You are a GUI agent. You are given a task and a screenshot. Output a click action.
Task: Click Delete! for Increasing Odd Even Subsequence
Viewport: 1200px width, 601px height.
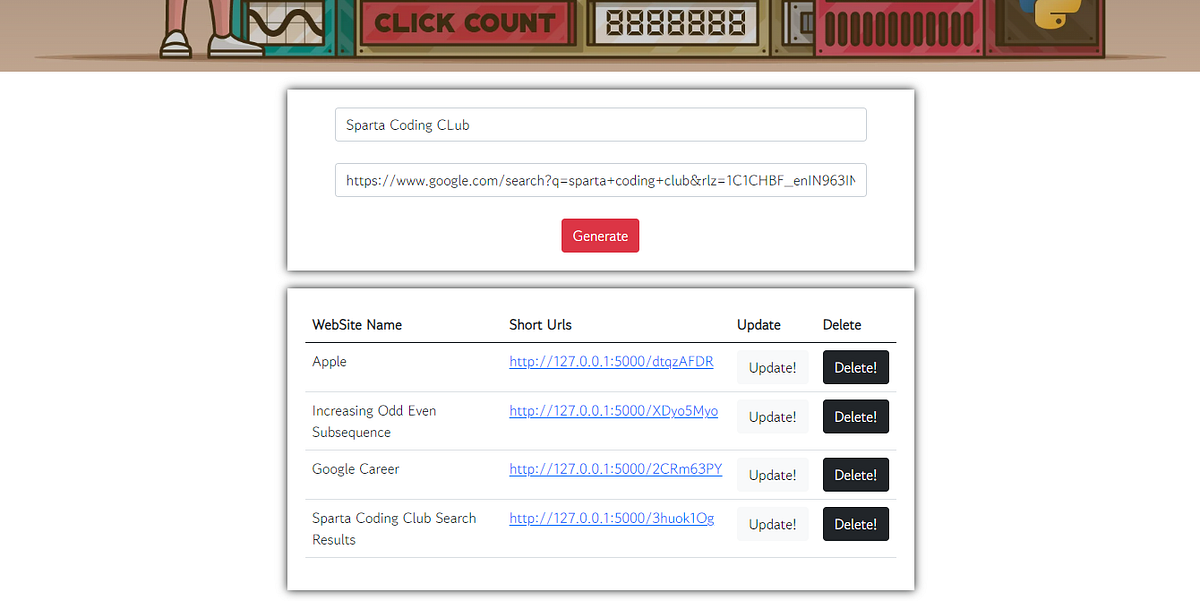[x=855, y=416]
